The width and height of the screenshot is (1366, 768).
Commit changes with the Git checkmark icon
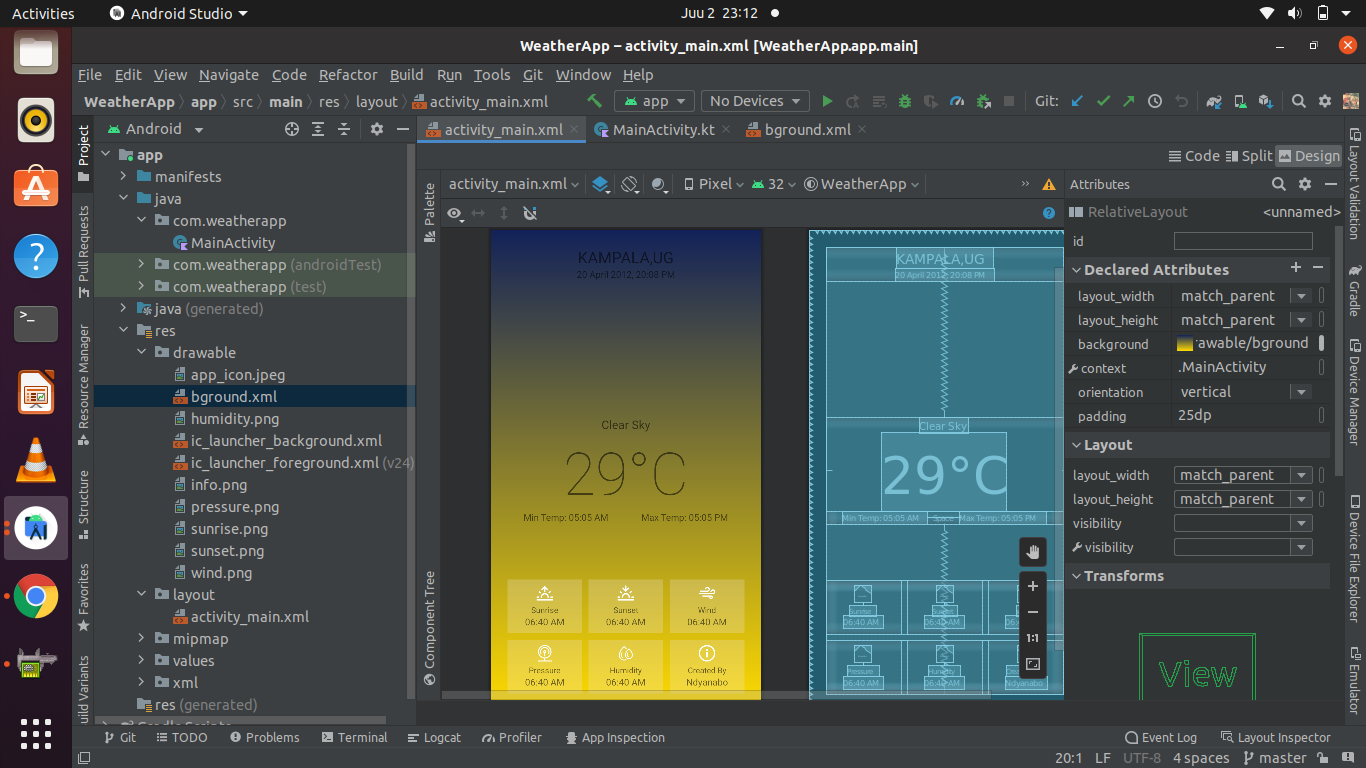pyautogui.click(x=1102, y=101)
